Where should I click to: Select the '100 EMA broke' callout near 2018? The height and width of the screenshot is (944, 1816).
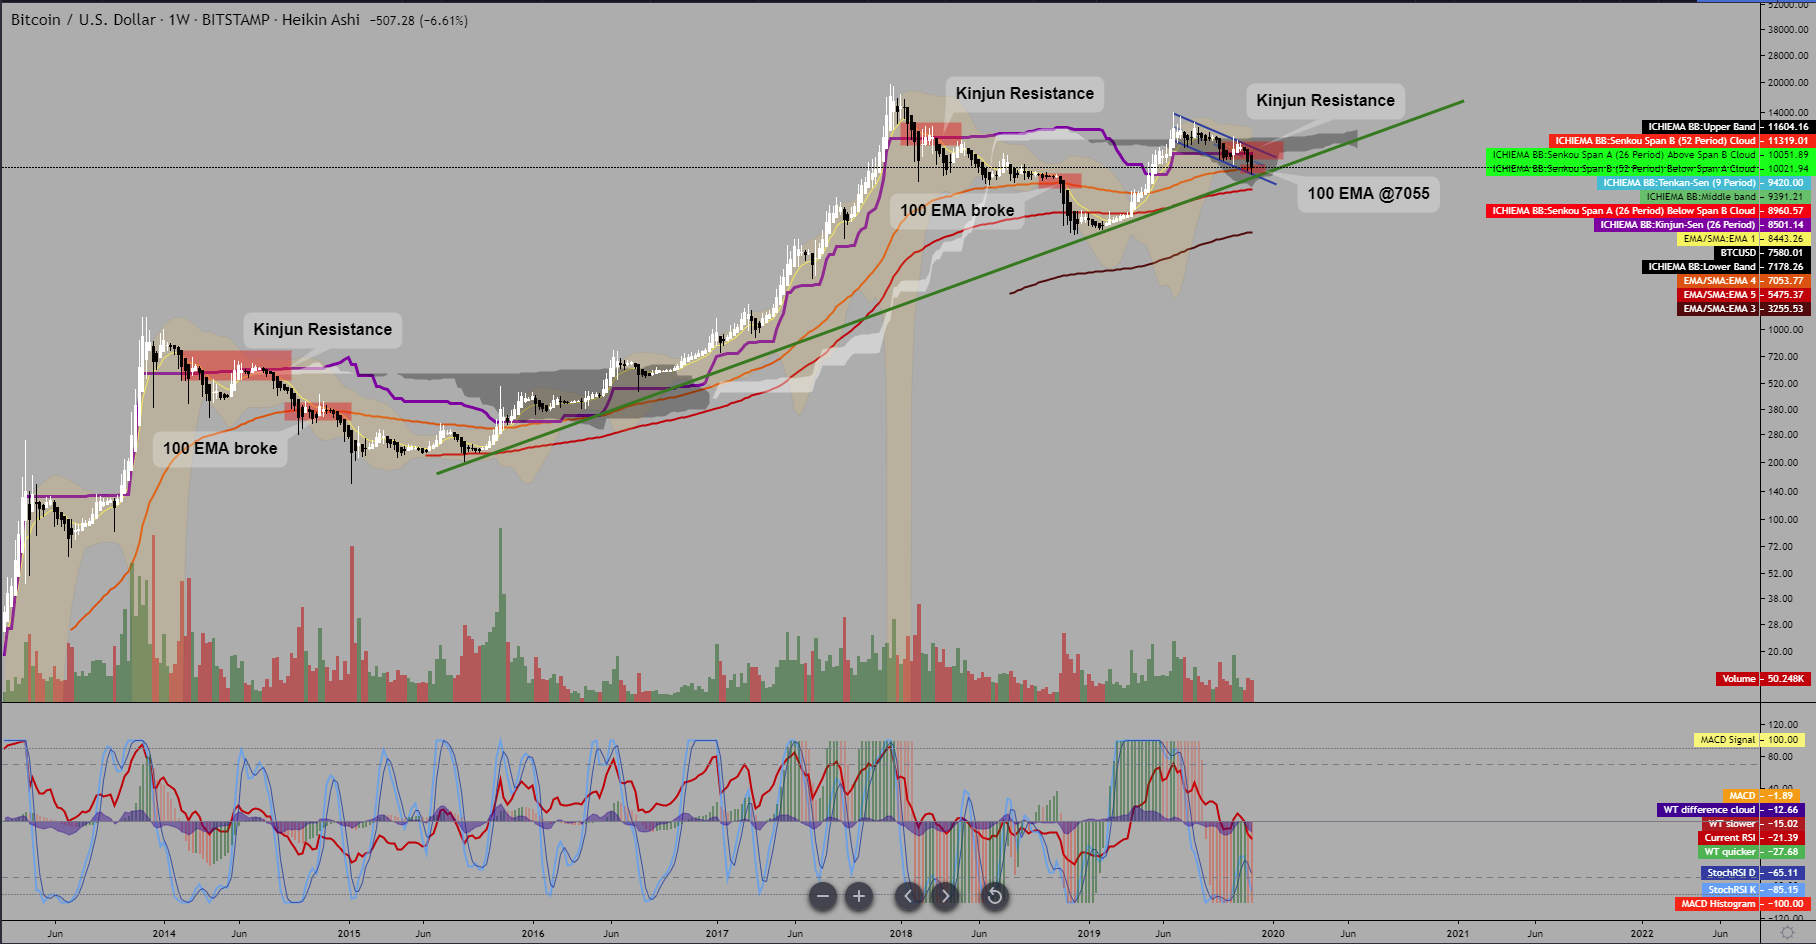tap(957, 210)
